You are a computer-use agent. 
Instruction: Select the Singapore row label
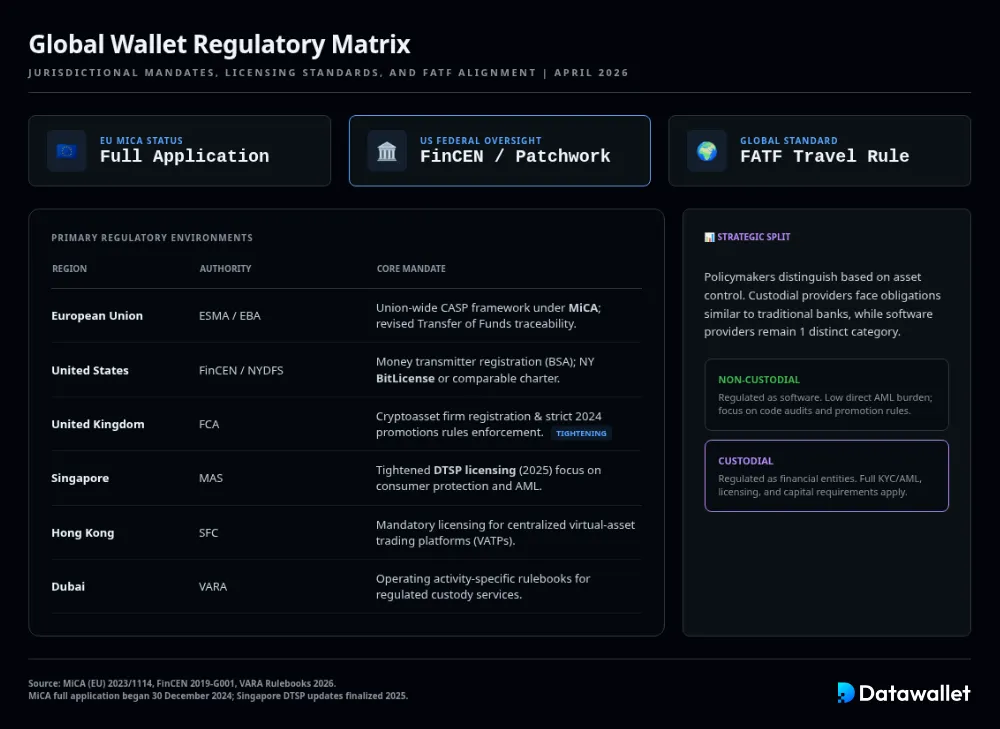(80, 478)
